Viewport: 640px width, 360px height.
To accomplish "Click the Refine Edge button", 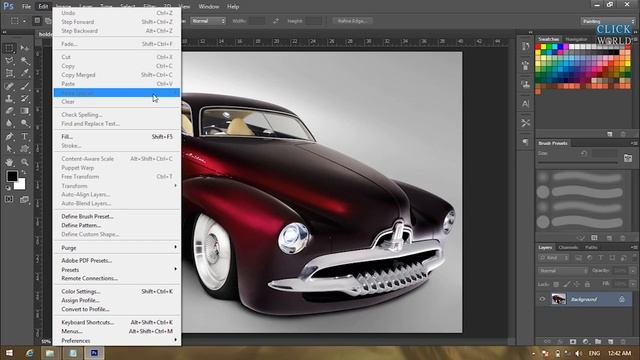I will tap(352, 21).
